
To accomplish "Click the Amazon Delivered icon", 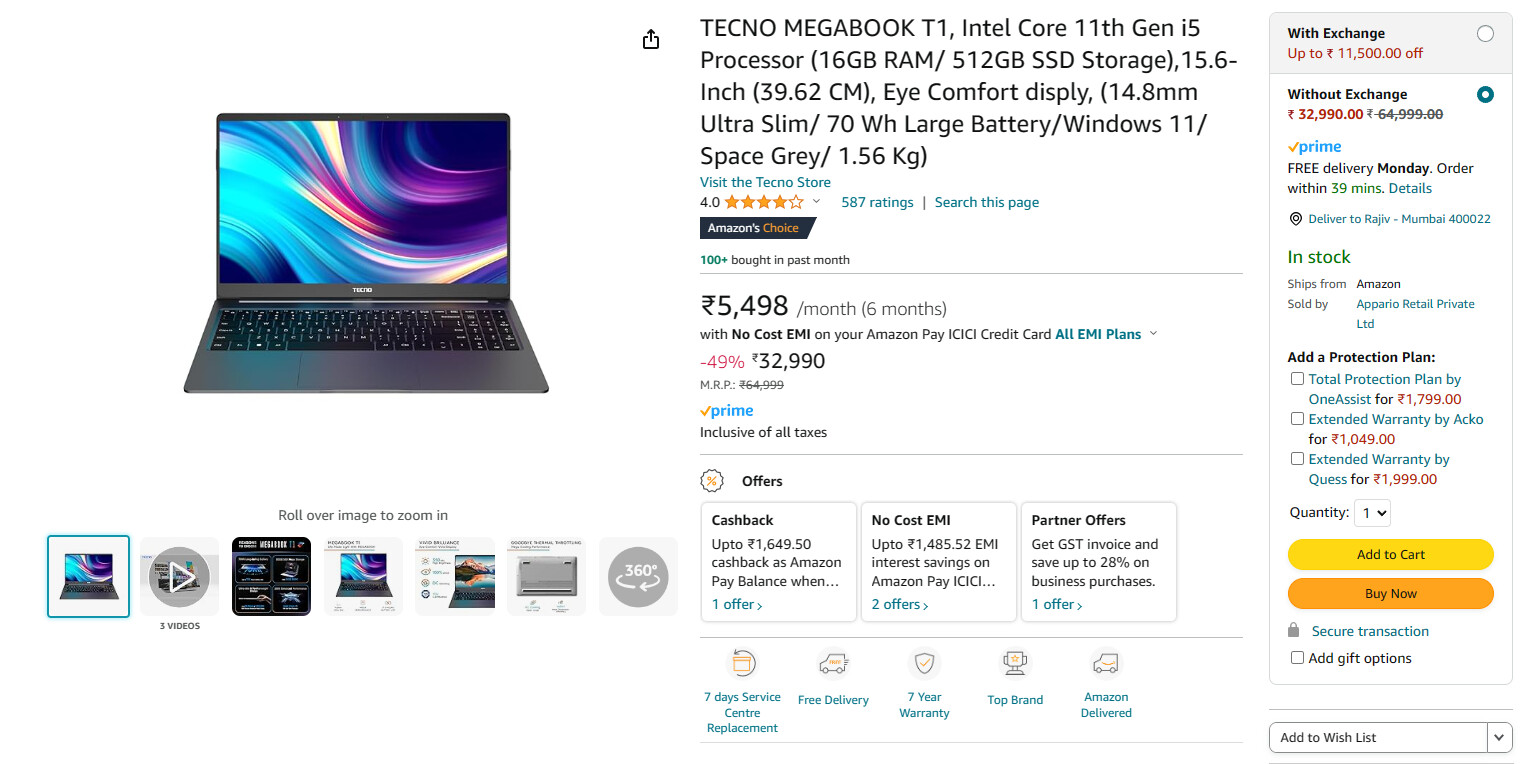I will (1106, 663).
